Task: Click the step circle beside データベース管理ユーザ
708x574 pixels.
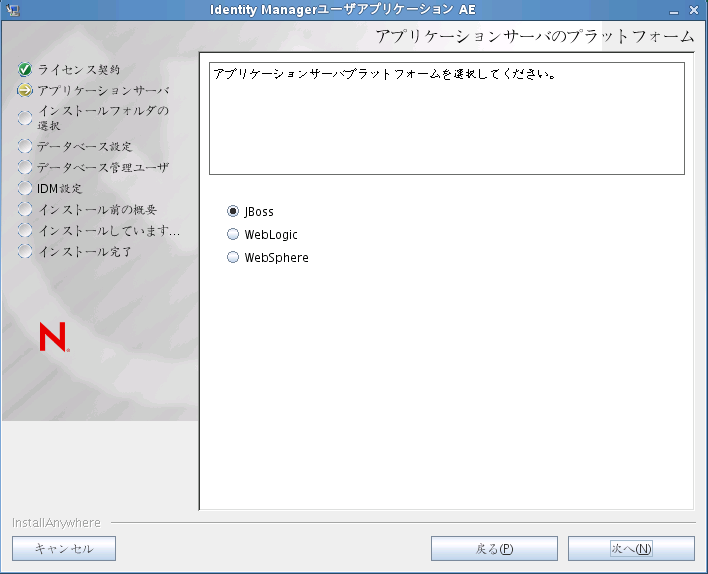Action: [25, 167]
